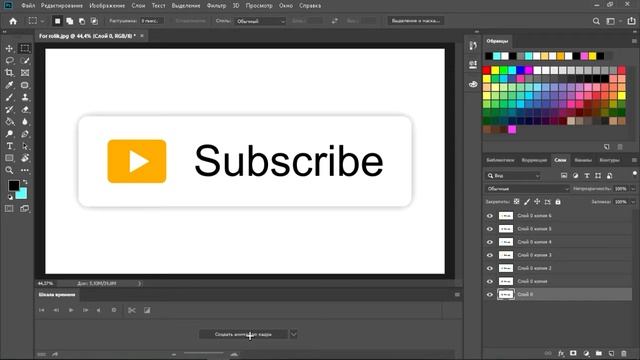Open the 'Файл' menu
The height and width of the screenshot is (360, 640).
(x=28, y=6)
